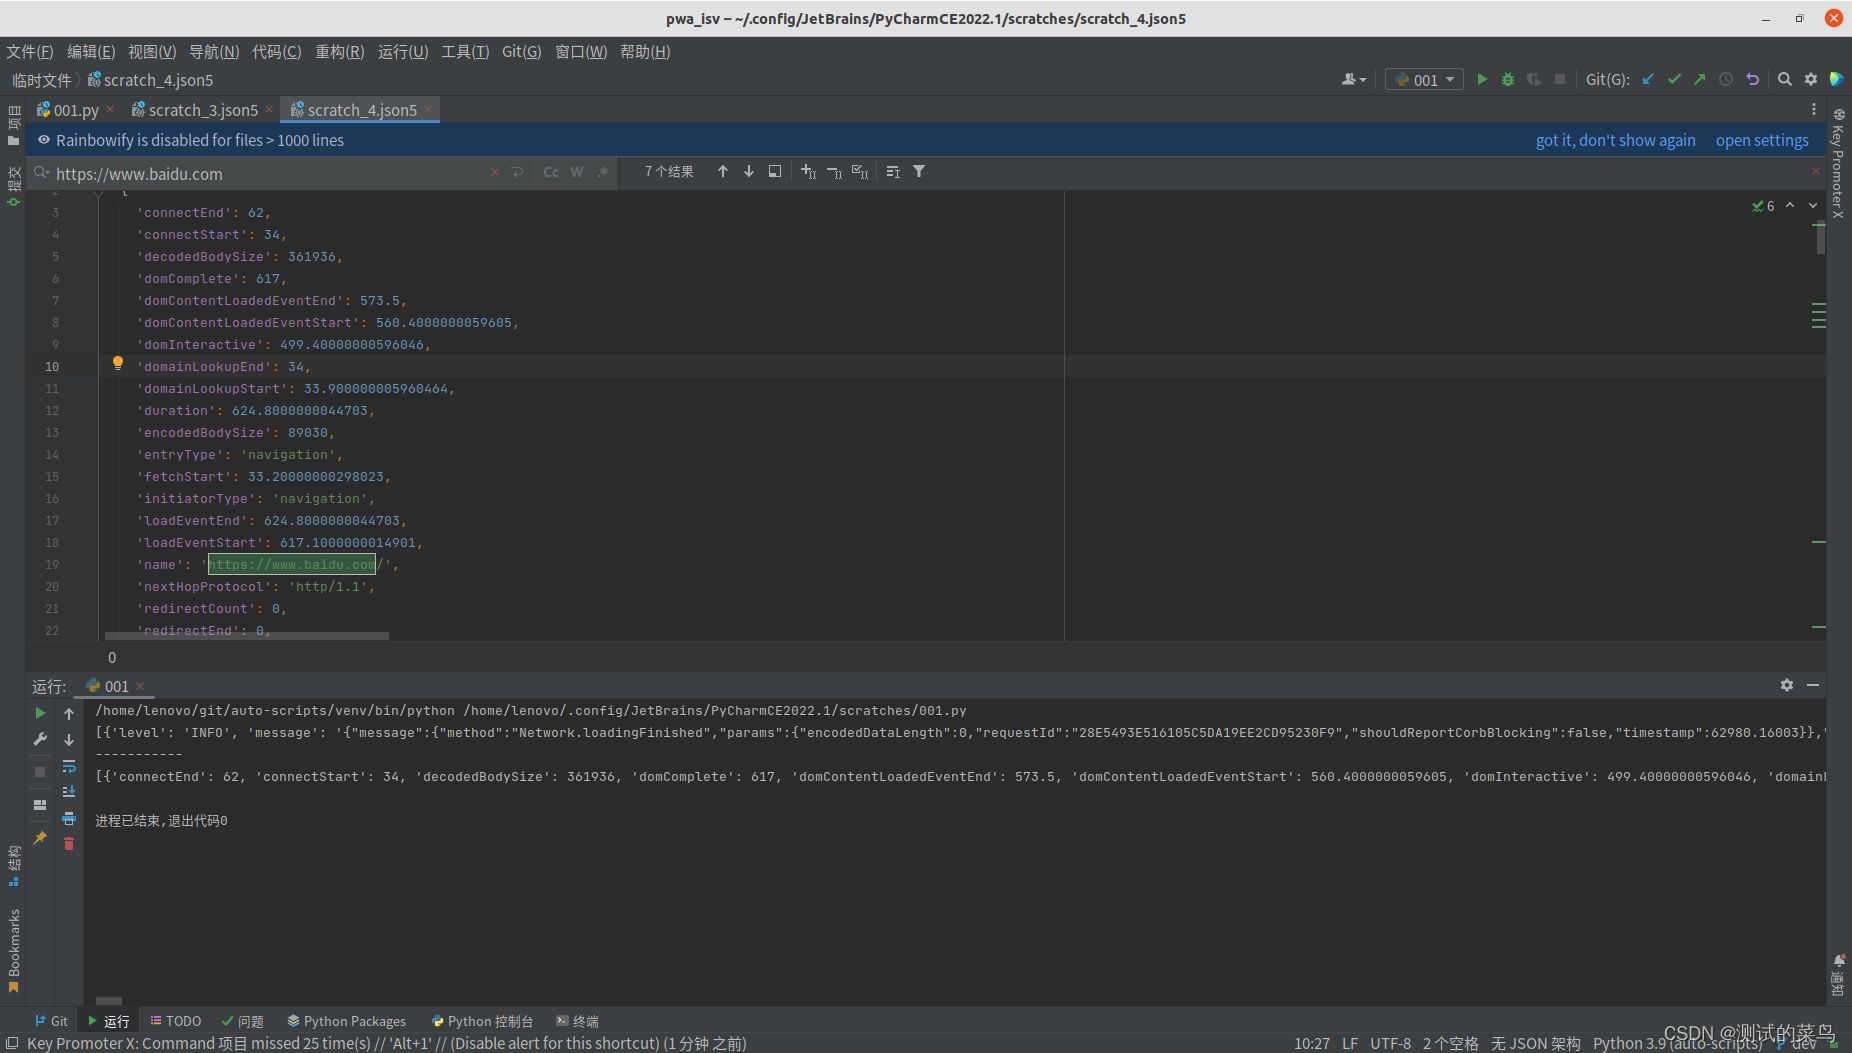Open search filter funnel icon

tap(919, 172)
